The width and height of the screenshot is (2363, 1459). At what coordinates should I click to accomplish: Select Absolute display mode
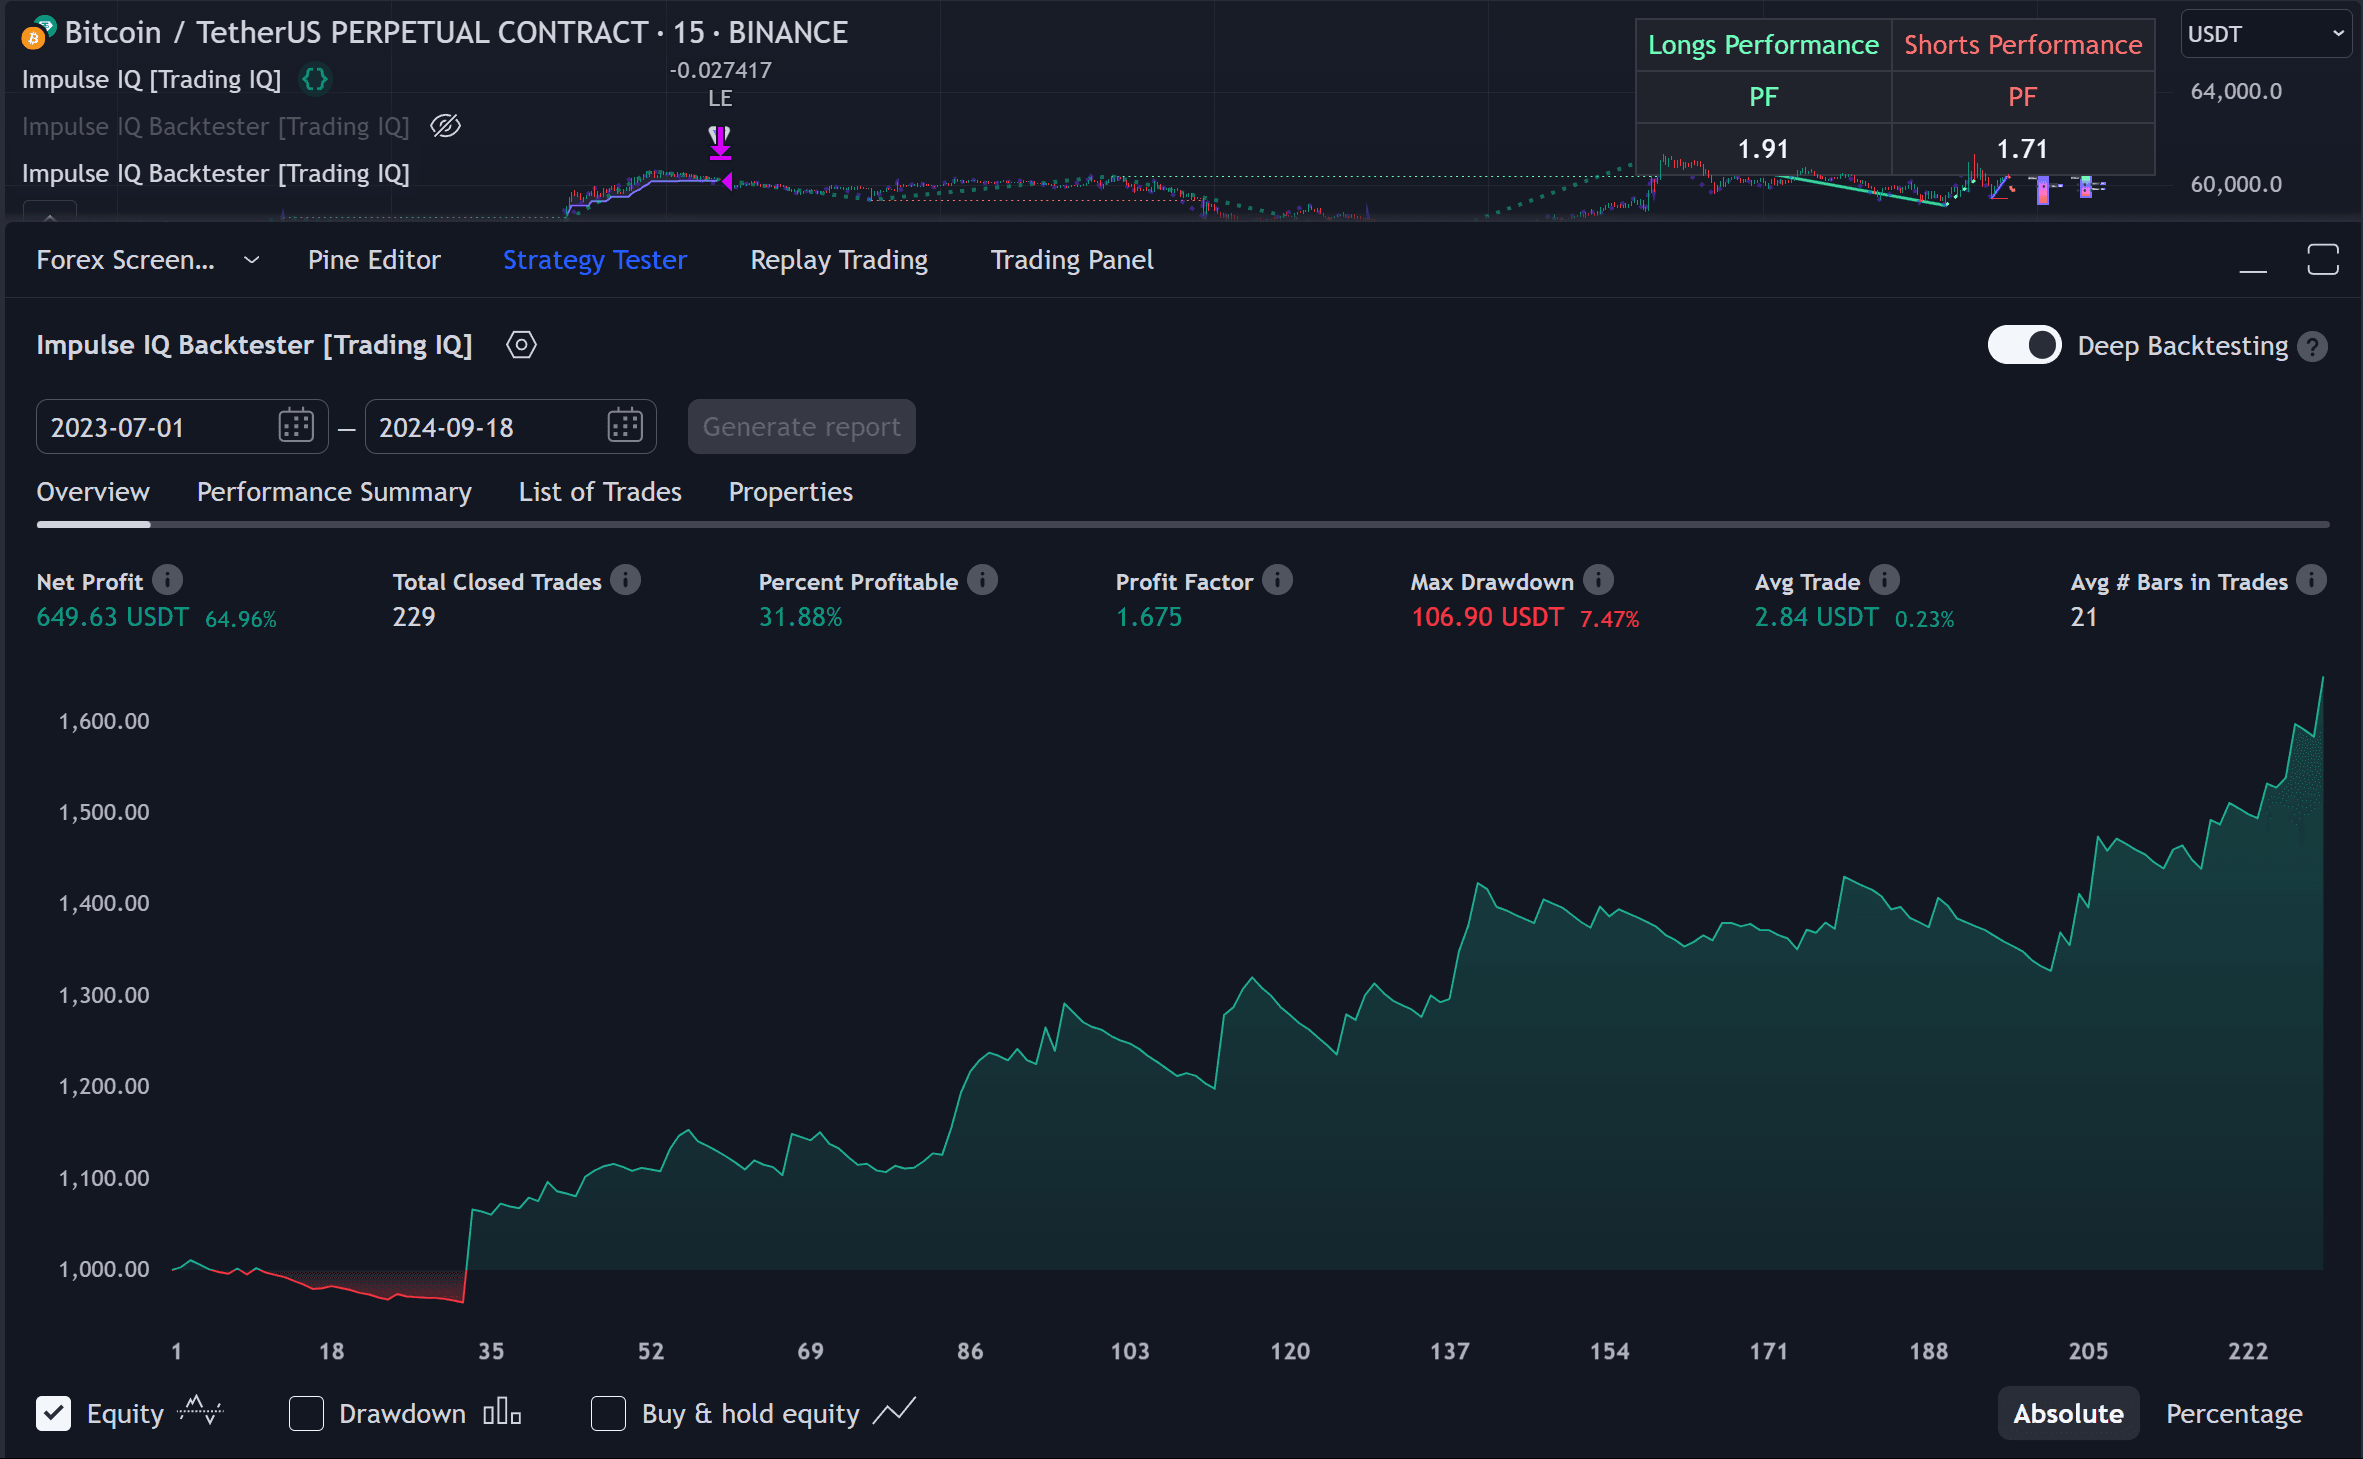(x=2068, y=1413)
